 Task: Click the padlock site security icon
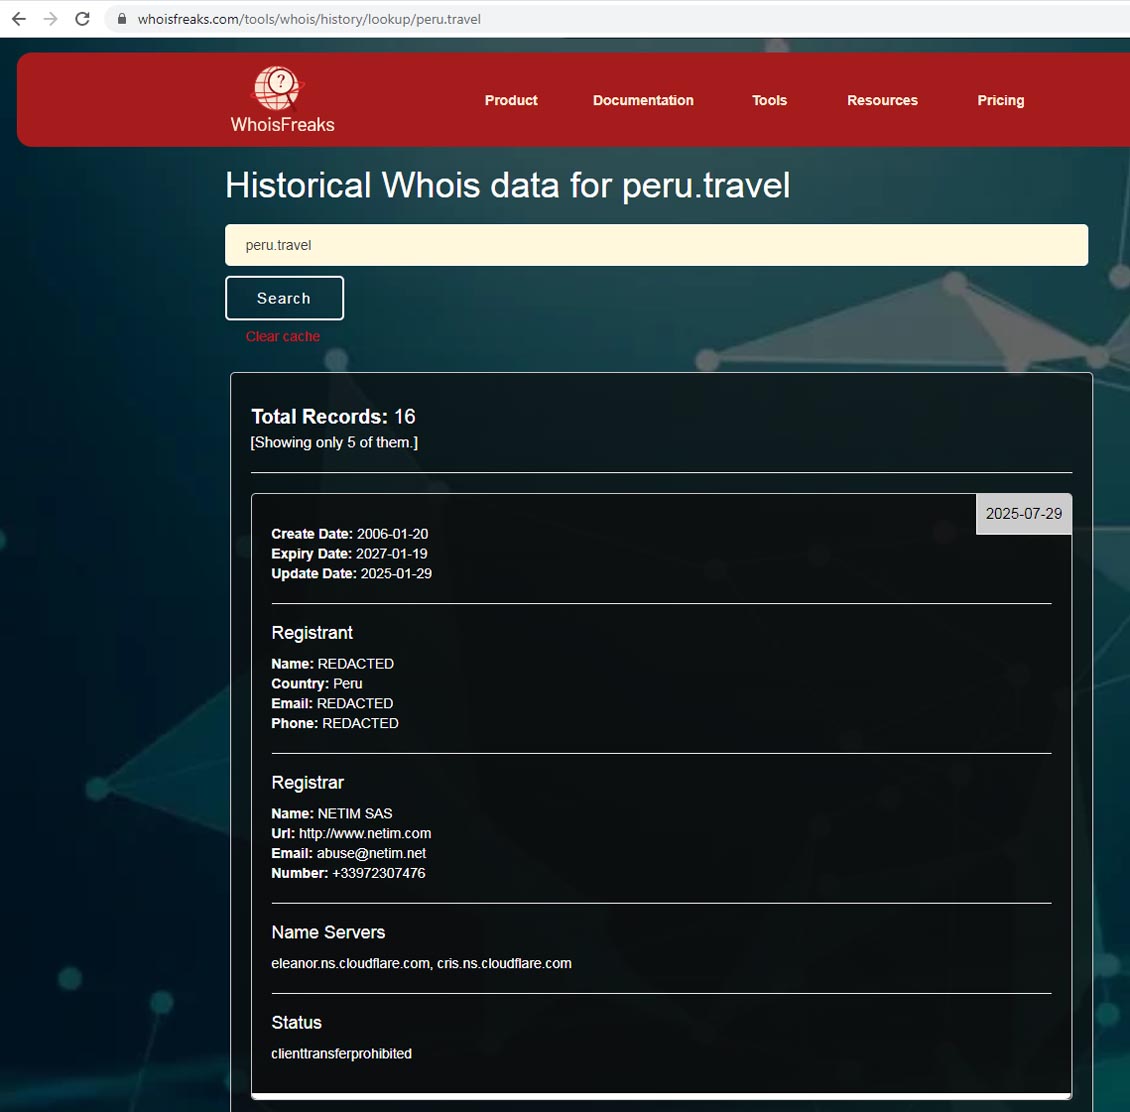[x=122, y=19]
